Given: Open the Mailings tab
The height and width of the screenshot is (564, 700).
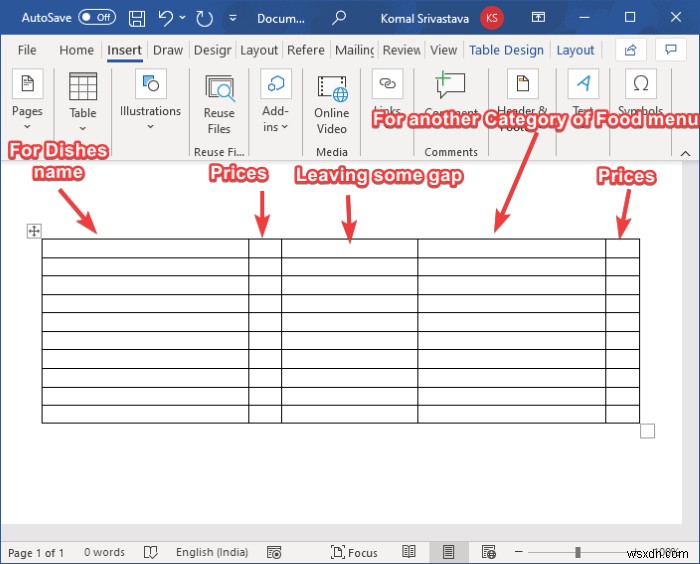Looking at the screenshot, I should [x=354, y=50].
